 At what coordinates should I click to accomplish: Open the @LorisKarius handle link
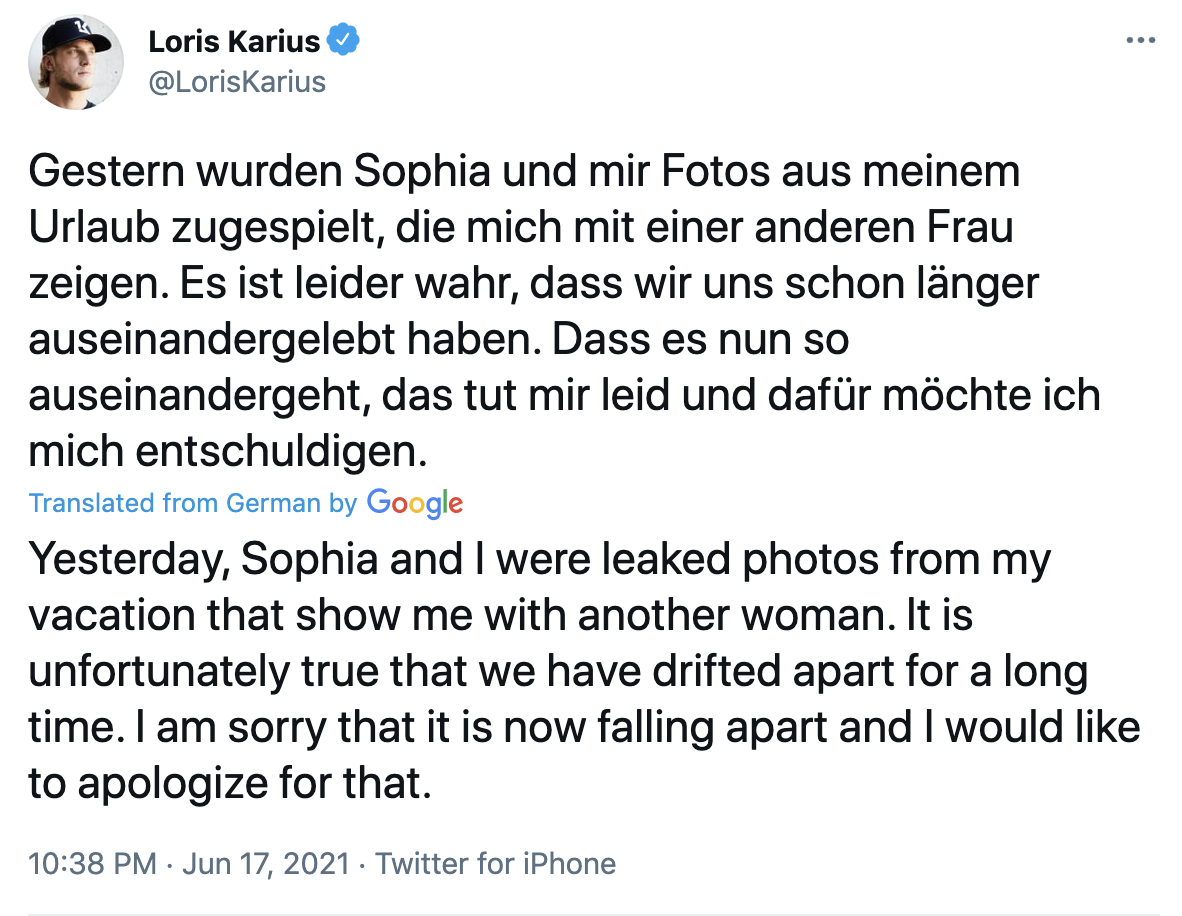click(237, 81)
